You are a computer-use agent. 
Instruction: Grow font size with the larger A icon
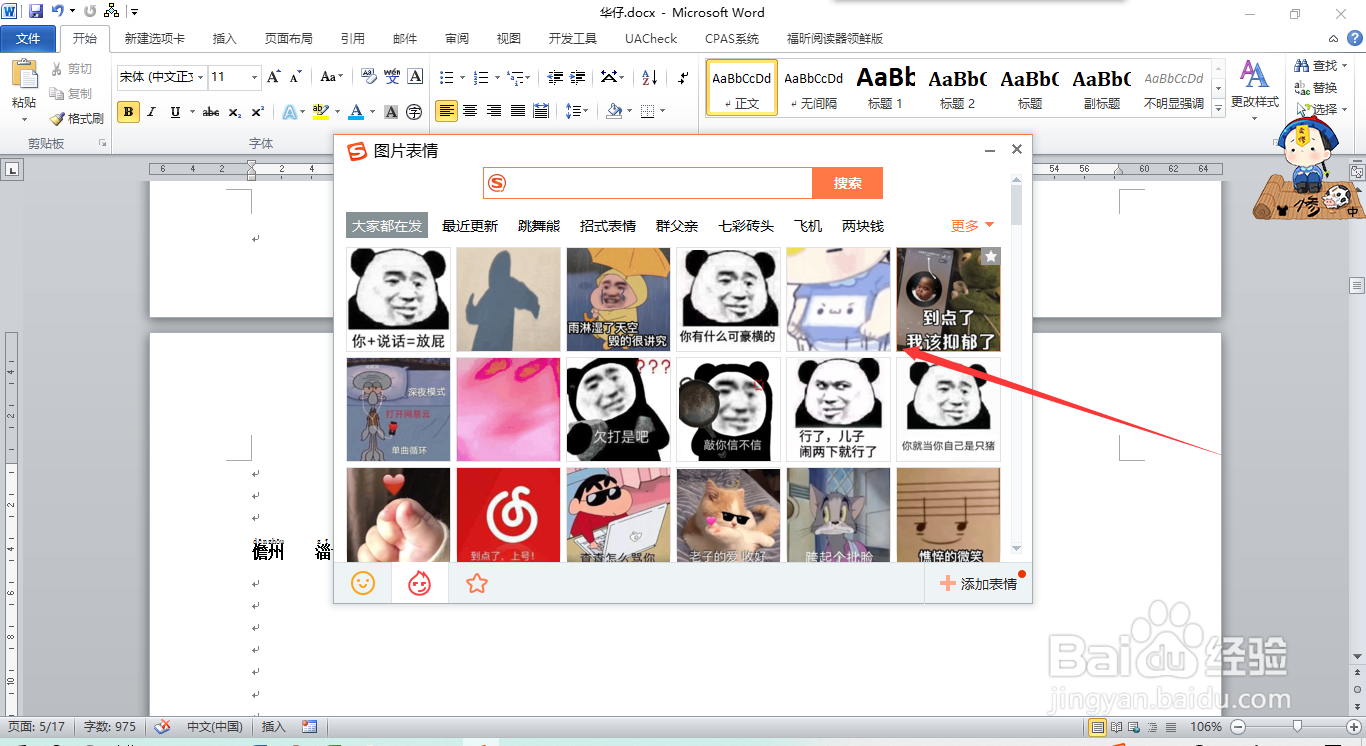(x=275, y=77)
